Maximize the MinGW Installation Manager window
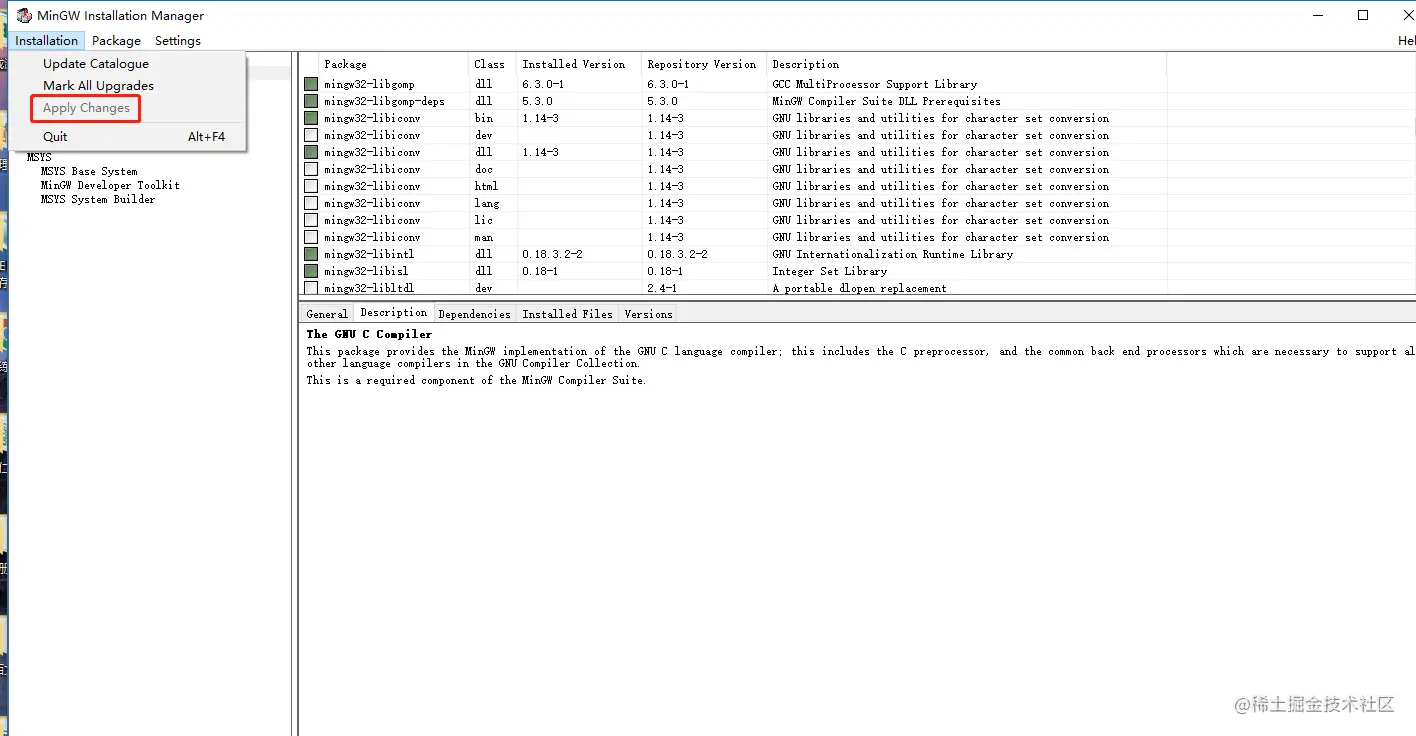Image resolution: width=1416 pixels, height=736 pixels. pos(1363,15)
